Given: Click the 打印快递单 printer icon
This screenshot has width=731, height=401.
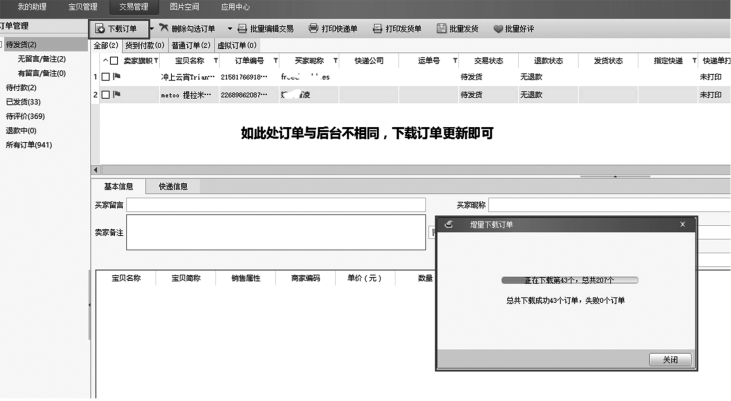Looking at the screenshot, I should pyautogui.click(x=313, y=28).
